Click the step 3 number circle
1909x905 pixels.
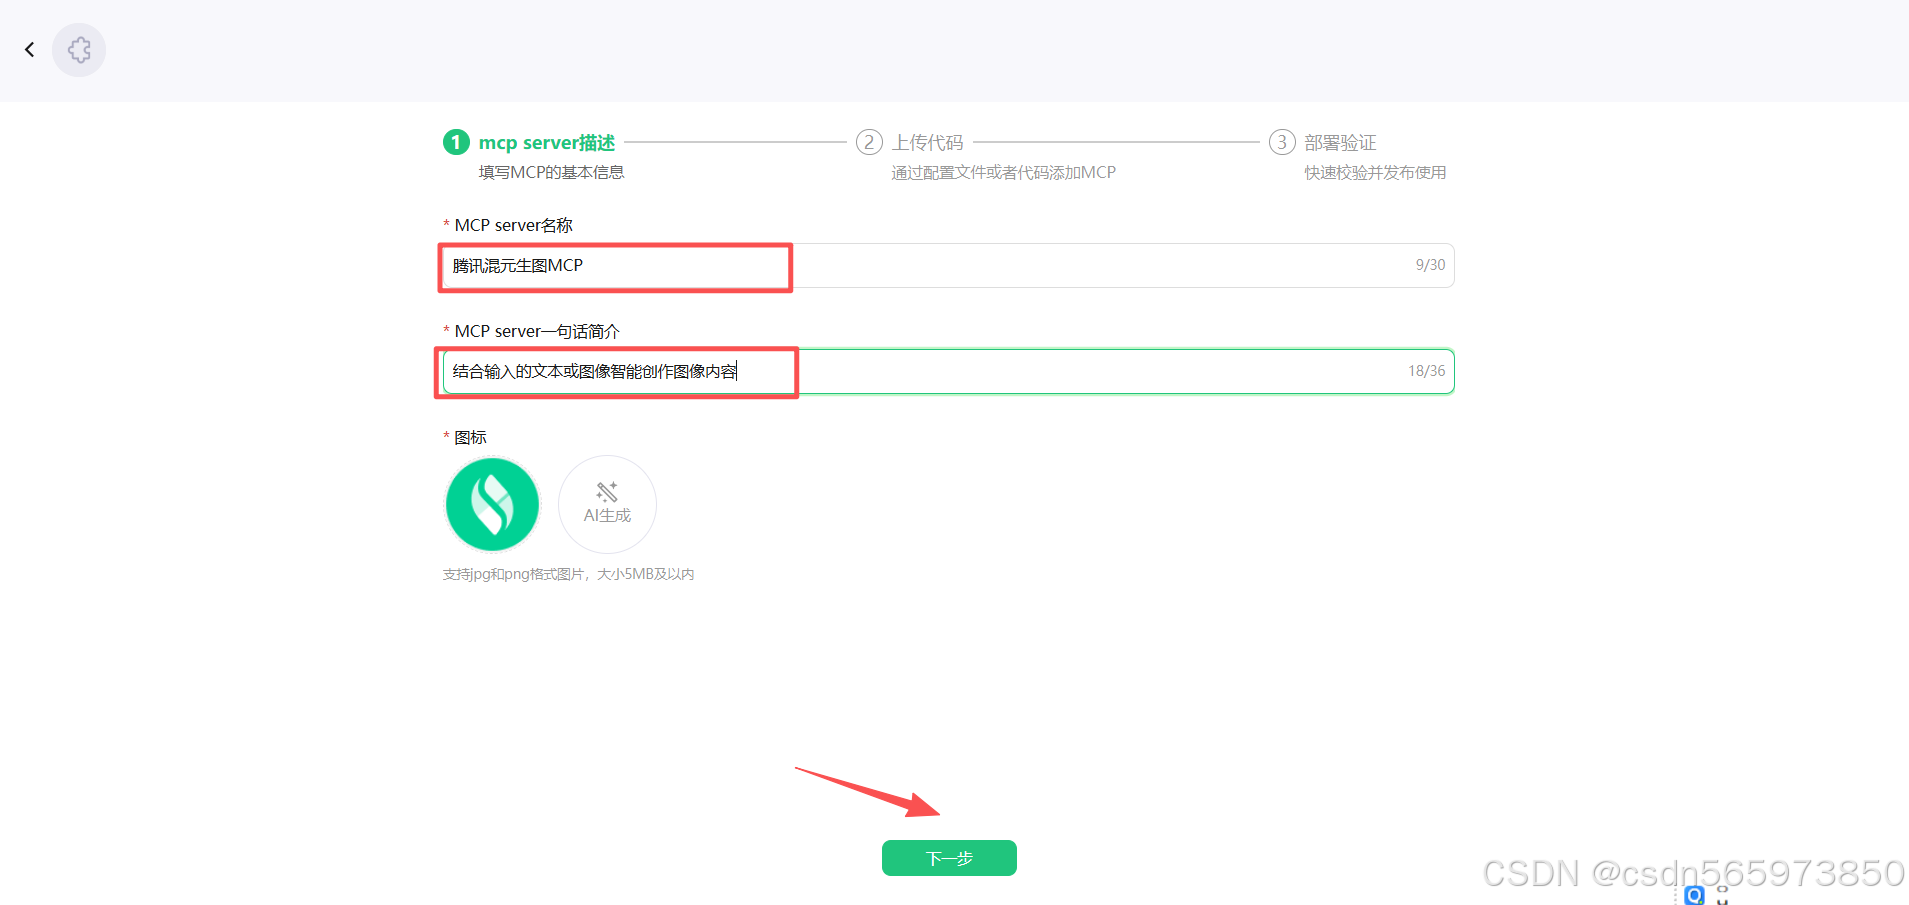click(x=1282, y=142)
